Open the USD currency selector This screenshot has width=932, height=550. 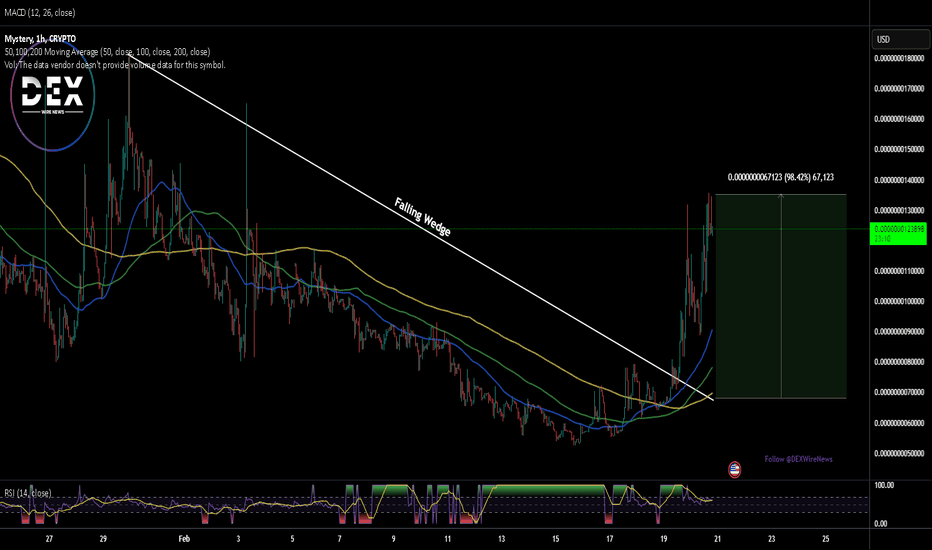tap(900, 39)
